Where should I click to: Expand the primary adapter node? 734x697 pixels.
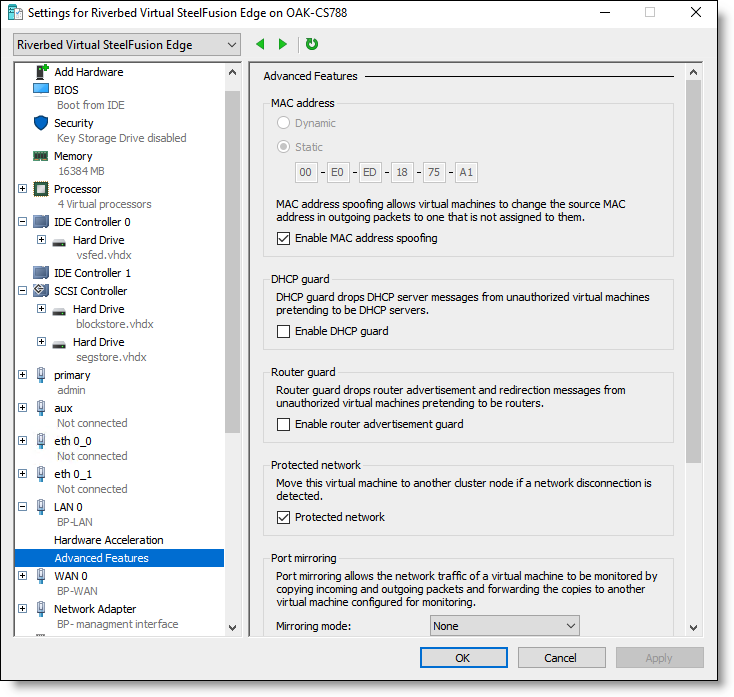pyautogui.click(x=22, y=374)
